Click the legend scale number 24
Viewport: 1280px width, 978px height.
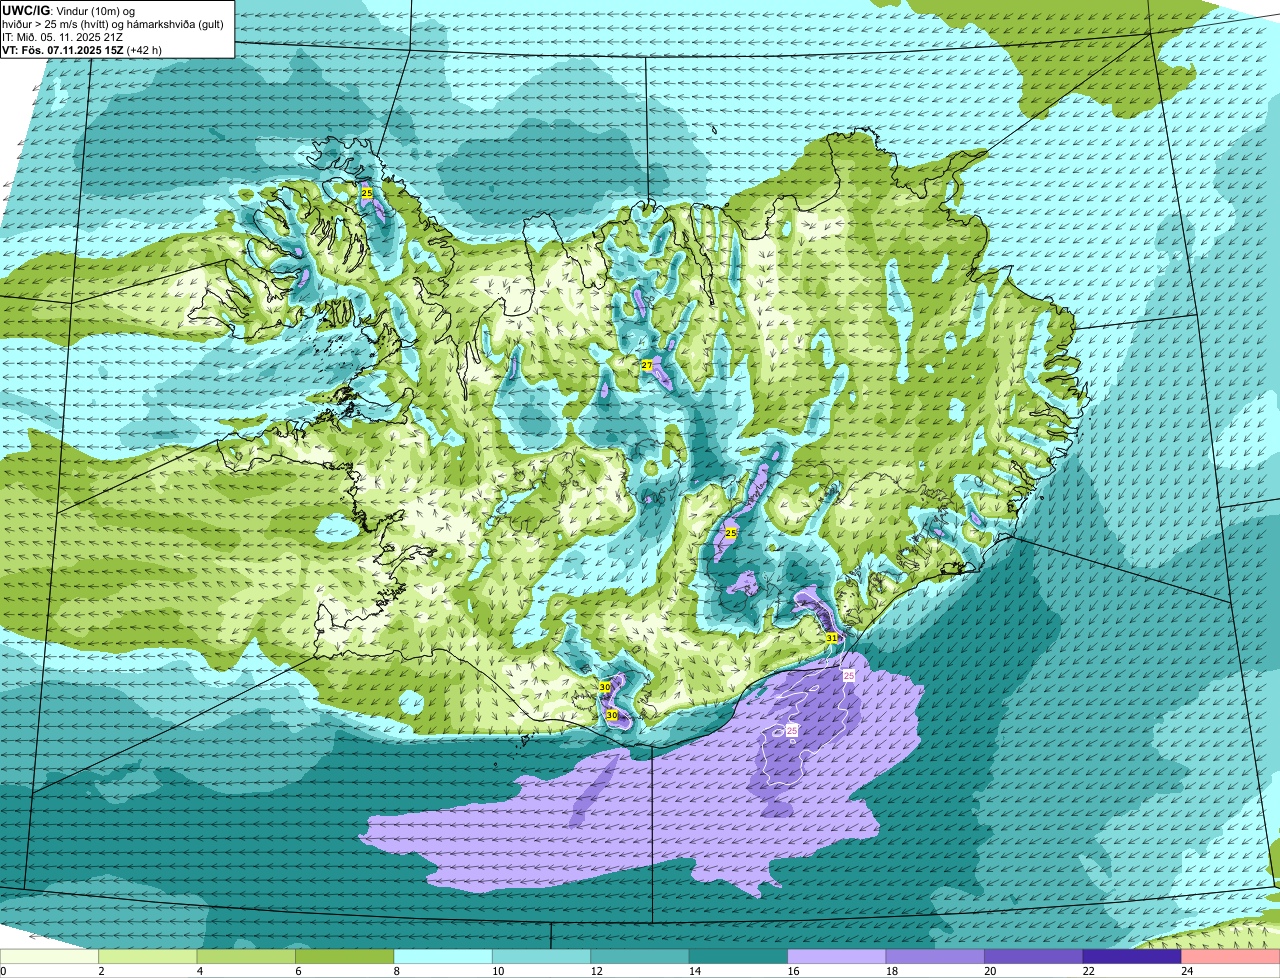tap(1186, 971)
